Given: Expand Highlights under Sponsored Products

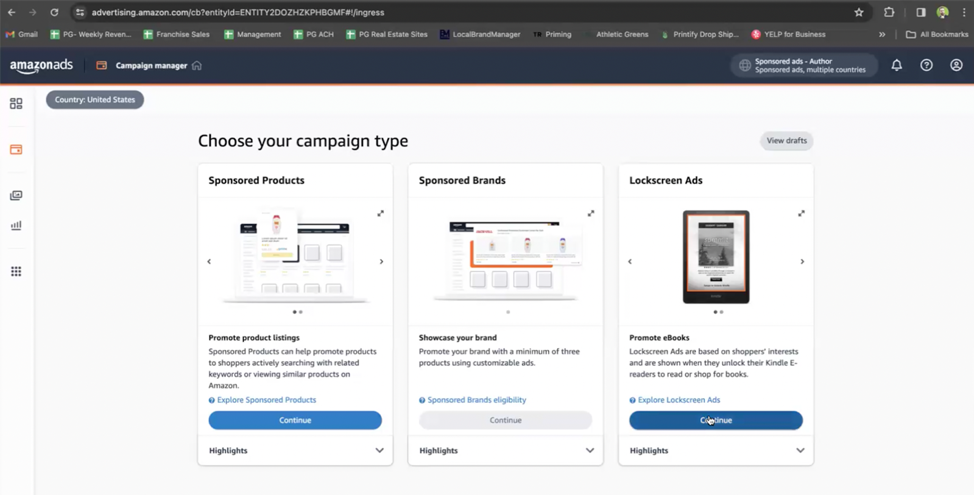Looking at the screenshot, I should [x=295, y=450].
